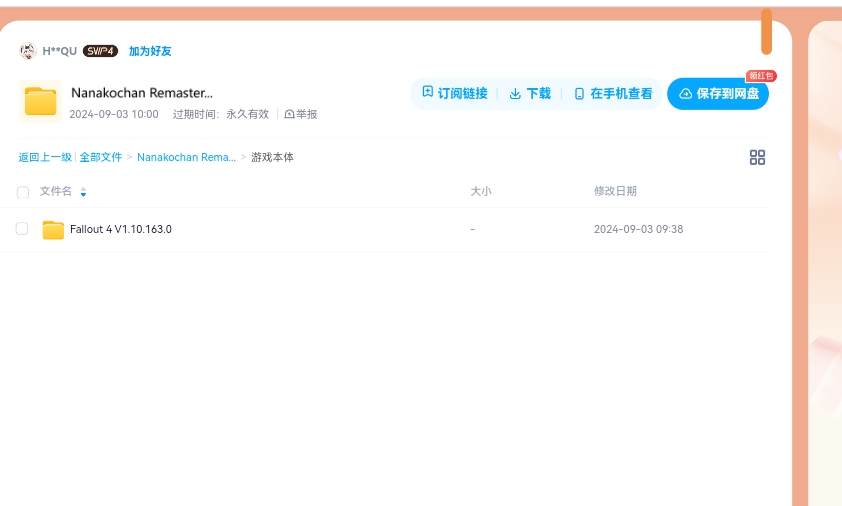Screen dimensions: 842x506
Task: Click the Fallout 4 folder icon
Action: [x=53, y=230]
